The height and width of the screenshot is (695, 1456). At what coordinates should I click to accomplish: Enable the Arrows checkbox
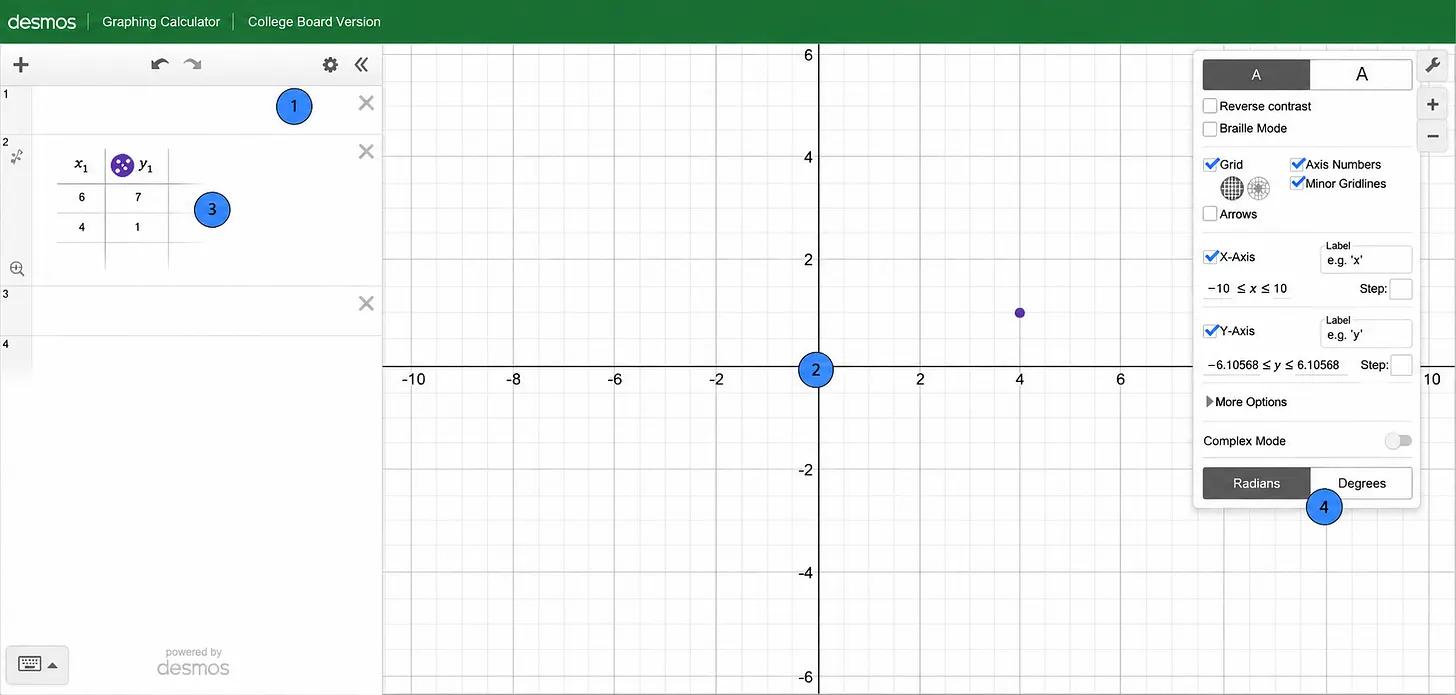[1210, 214]
